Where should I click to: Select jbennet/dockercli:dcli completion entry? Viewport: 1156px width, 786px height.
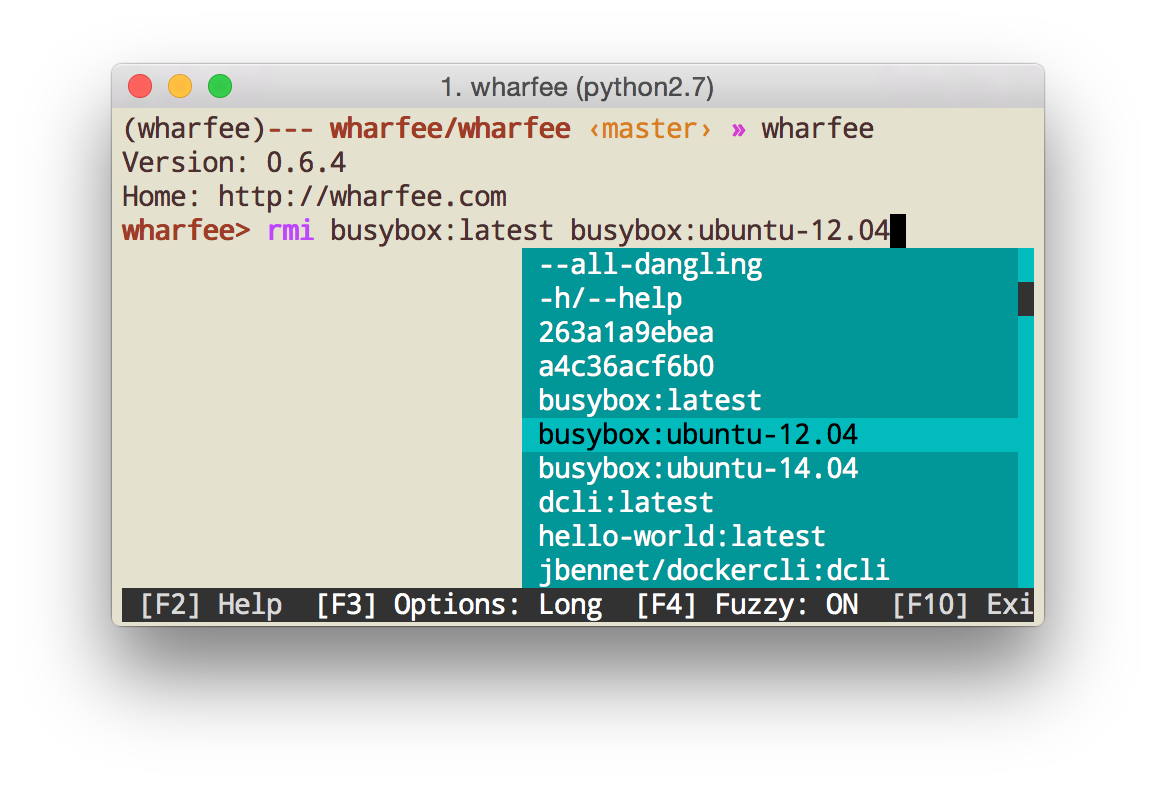tap(770, 571)
